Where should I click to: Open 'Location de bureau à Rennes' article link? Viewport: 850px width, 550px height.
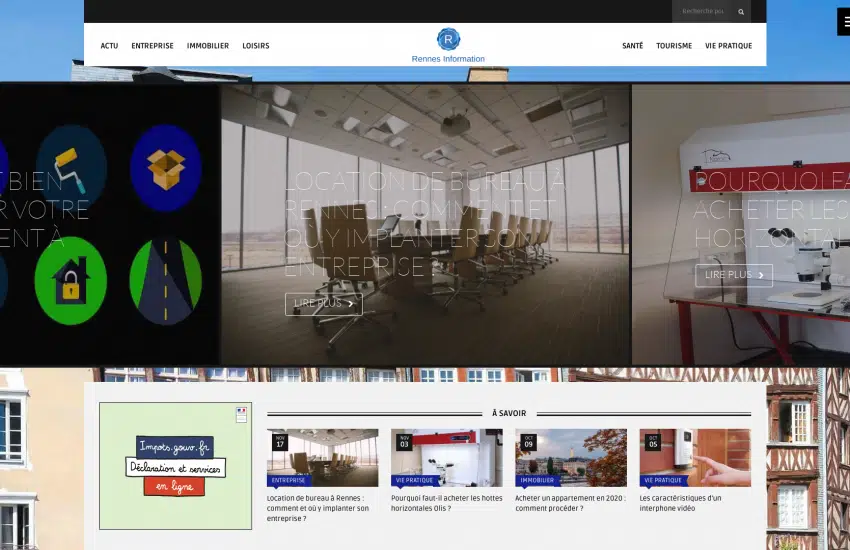318,508
